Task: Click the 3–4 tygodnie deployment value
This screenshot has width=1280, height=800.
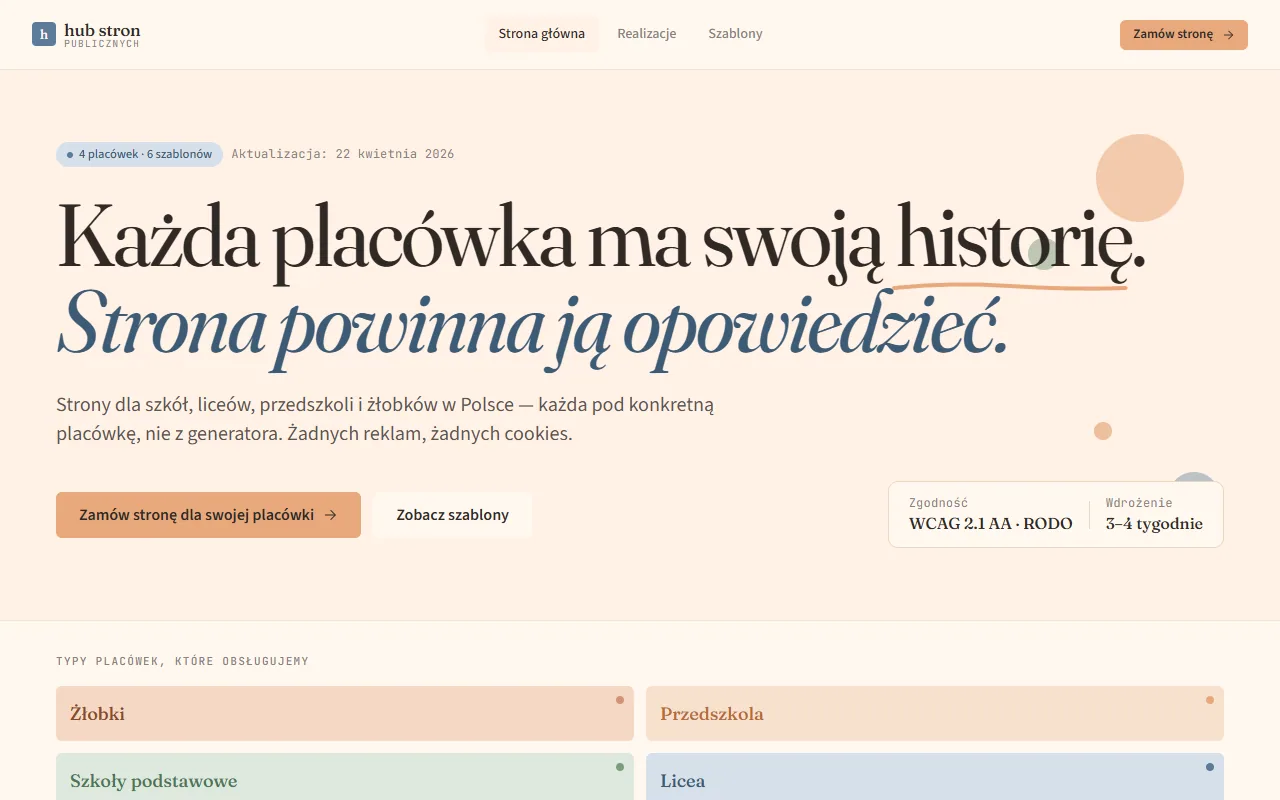Action: (1154, 524)
